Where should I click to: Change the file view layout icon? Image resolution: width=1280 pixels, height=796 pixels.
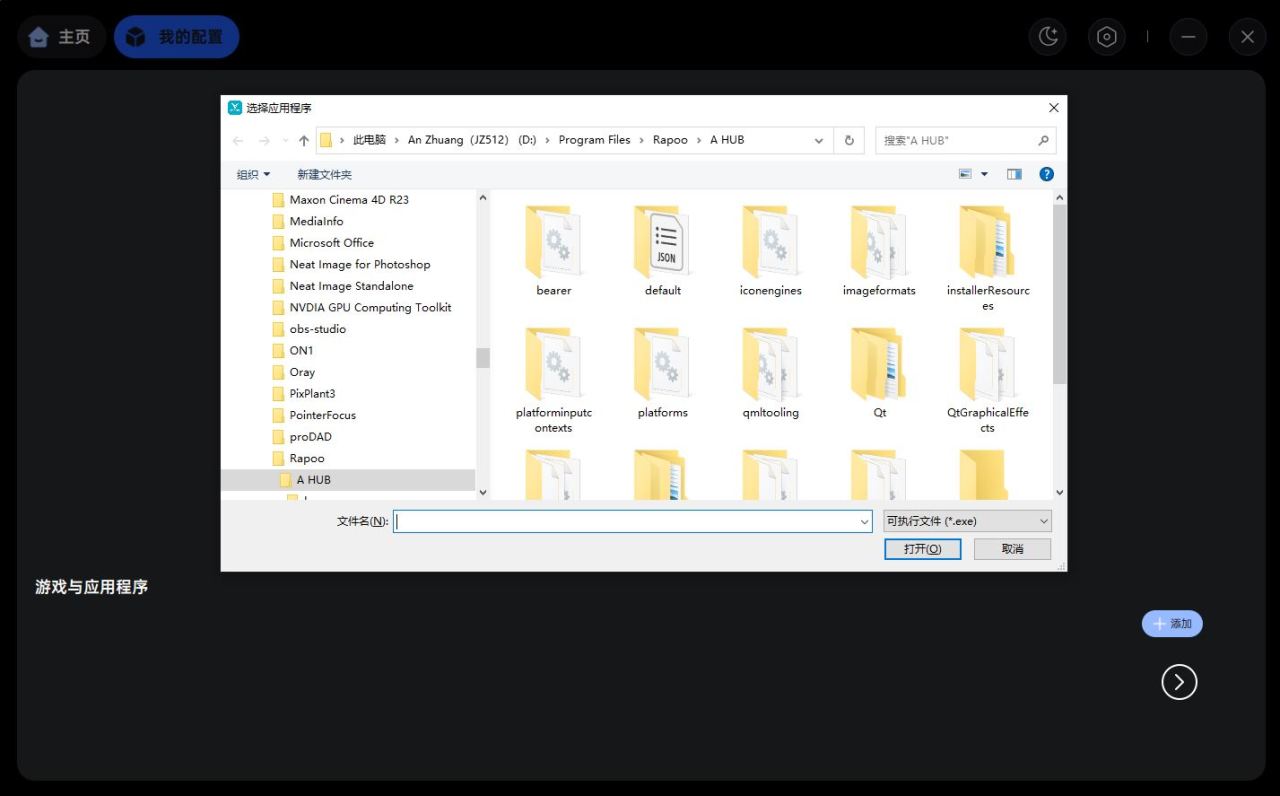coord(965,174)
